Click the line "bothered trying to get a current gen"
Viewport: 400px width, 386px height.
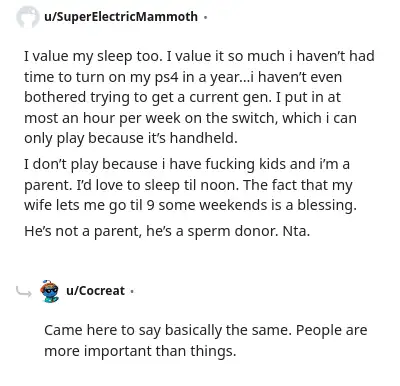pos(182,98)
